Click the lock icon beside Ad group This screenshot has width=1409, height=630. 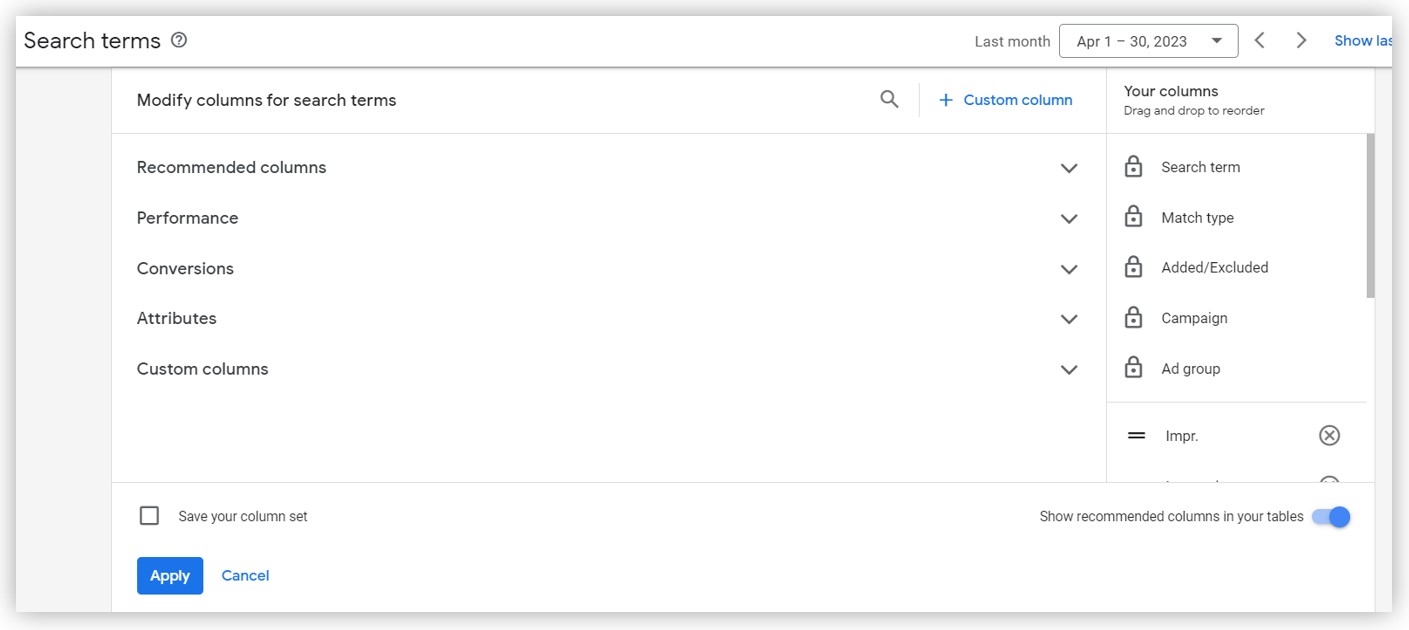1133,367
